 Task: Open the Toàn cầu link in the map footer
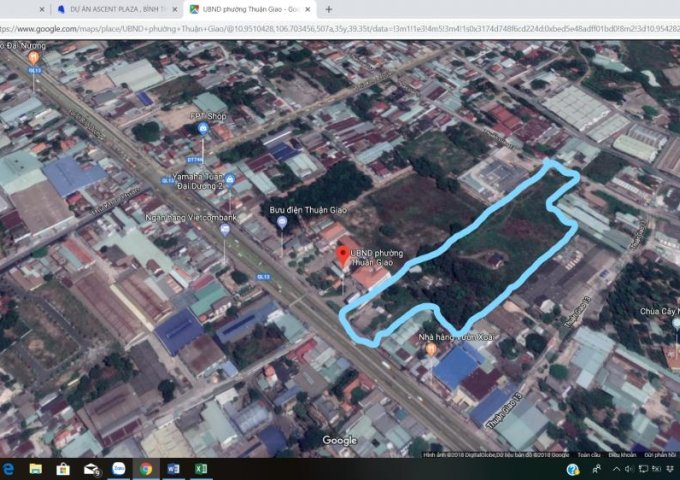pos(588,455)
